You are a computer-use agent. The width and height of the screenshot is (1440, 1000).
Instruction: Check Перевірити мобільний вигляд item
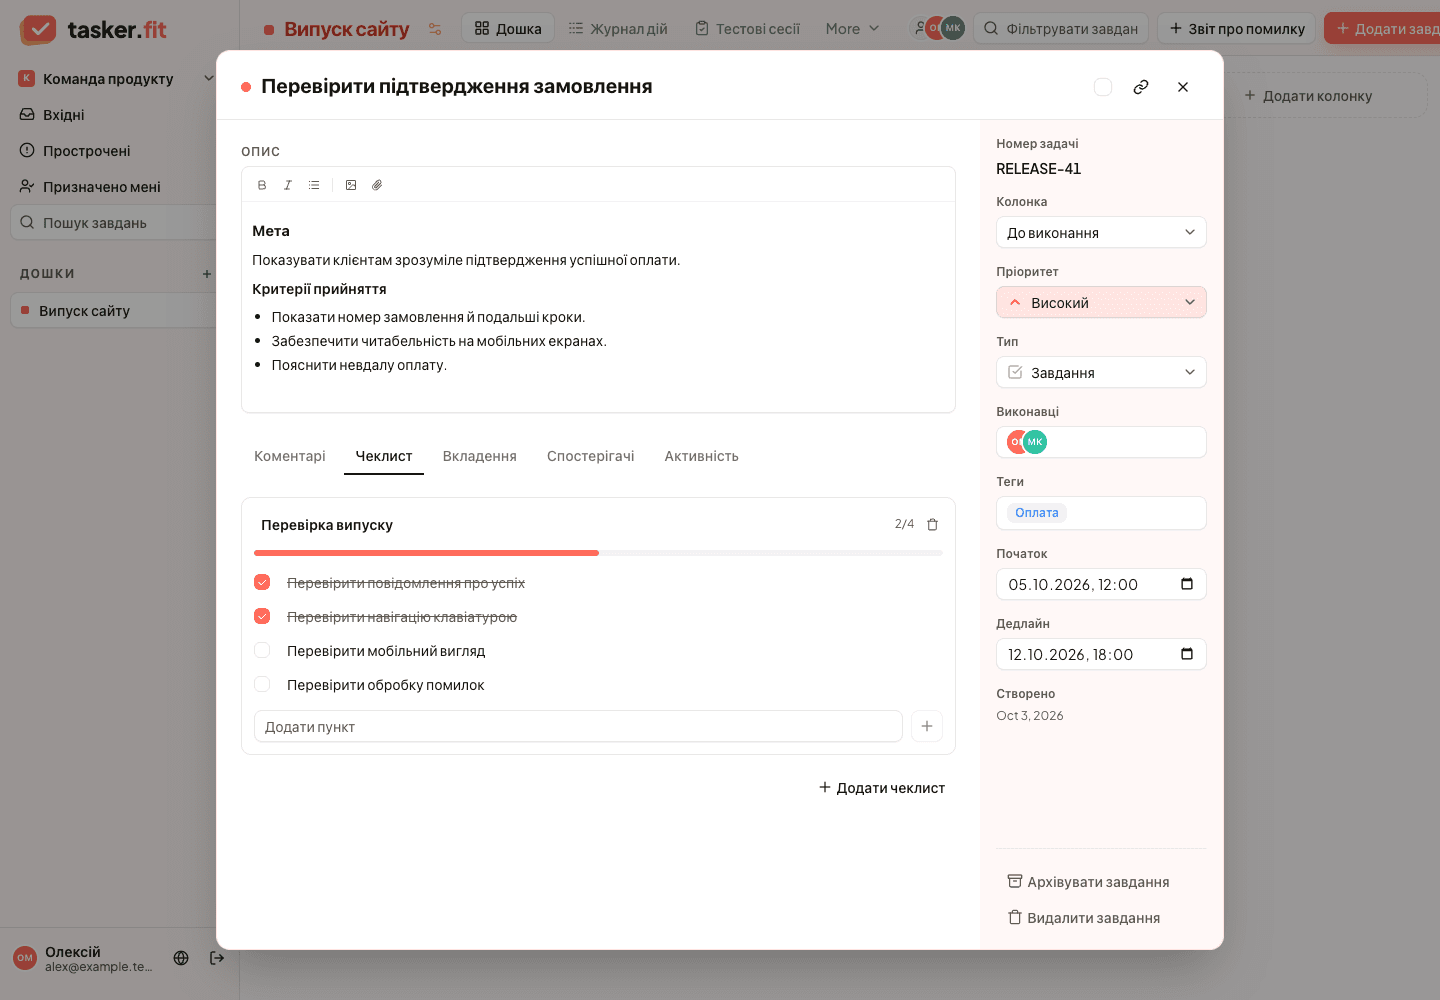(262, 650)
